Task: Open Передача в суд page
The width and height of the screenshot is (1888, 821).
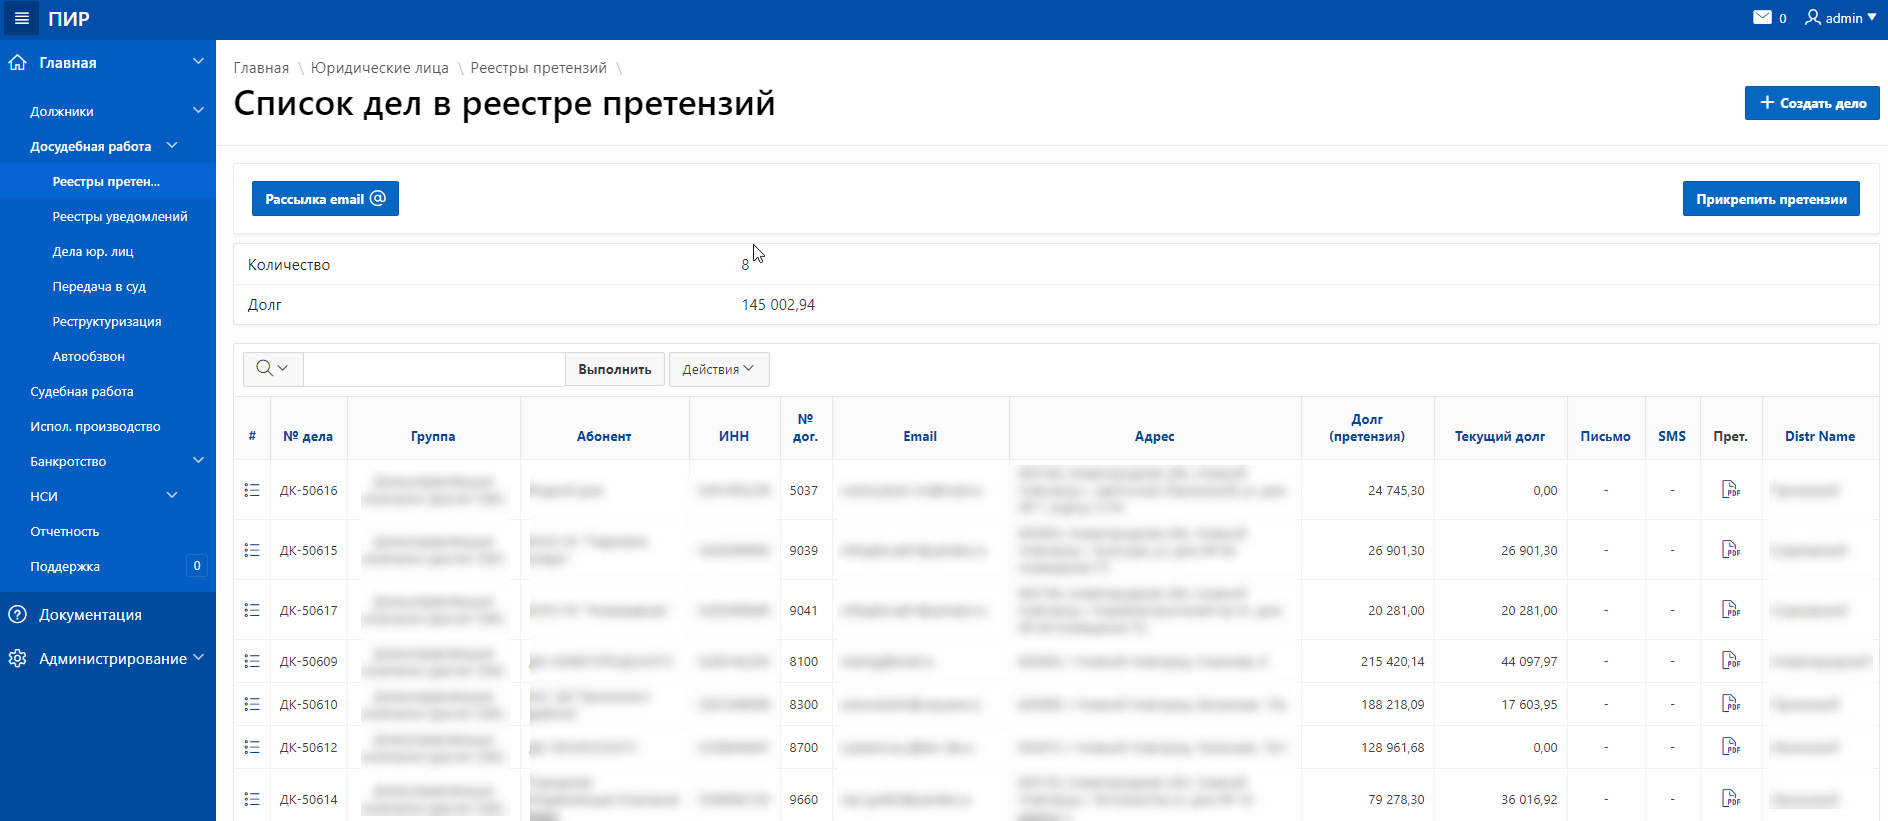Action: pyautogui.click(x=99, y=286)
